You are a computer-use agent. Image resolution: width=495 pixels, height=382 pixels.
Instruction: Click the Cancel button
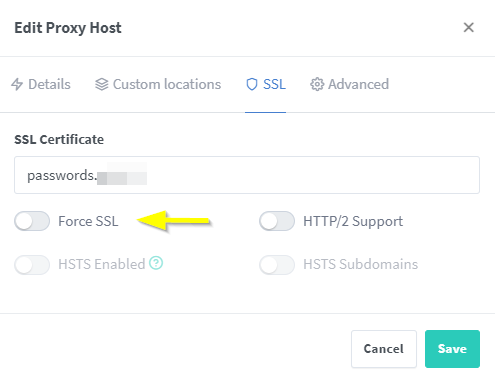tap(384, 349)
